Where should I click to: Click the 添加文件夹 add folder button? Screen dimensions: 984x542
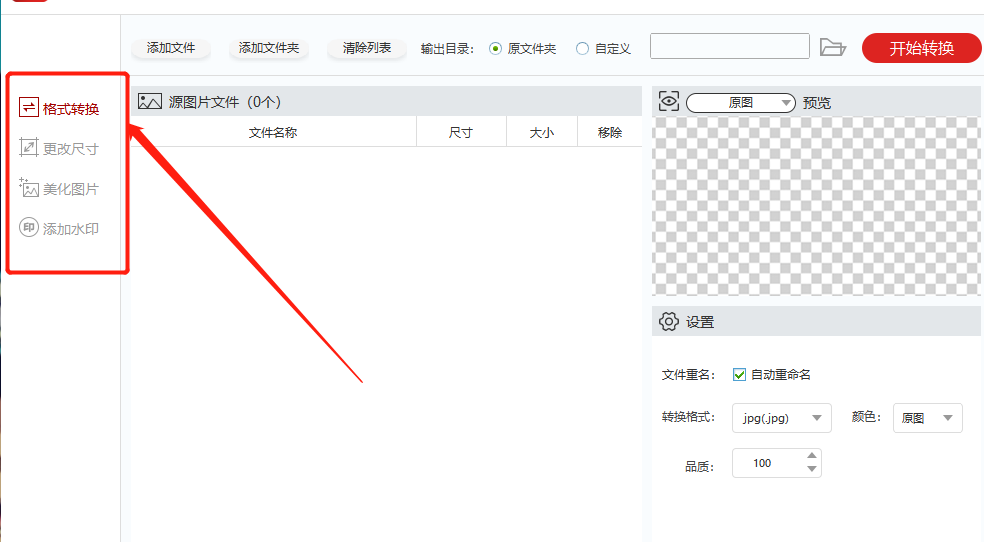coord(269,48)
